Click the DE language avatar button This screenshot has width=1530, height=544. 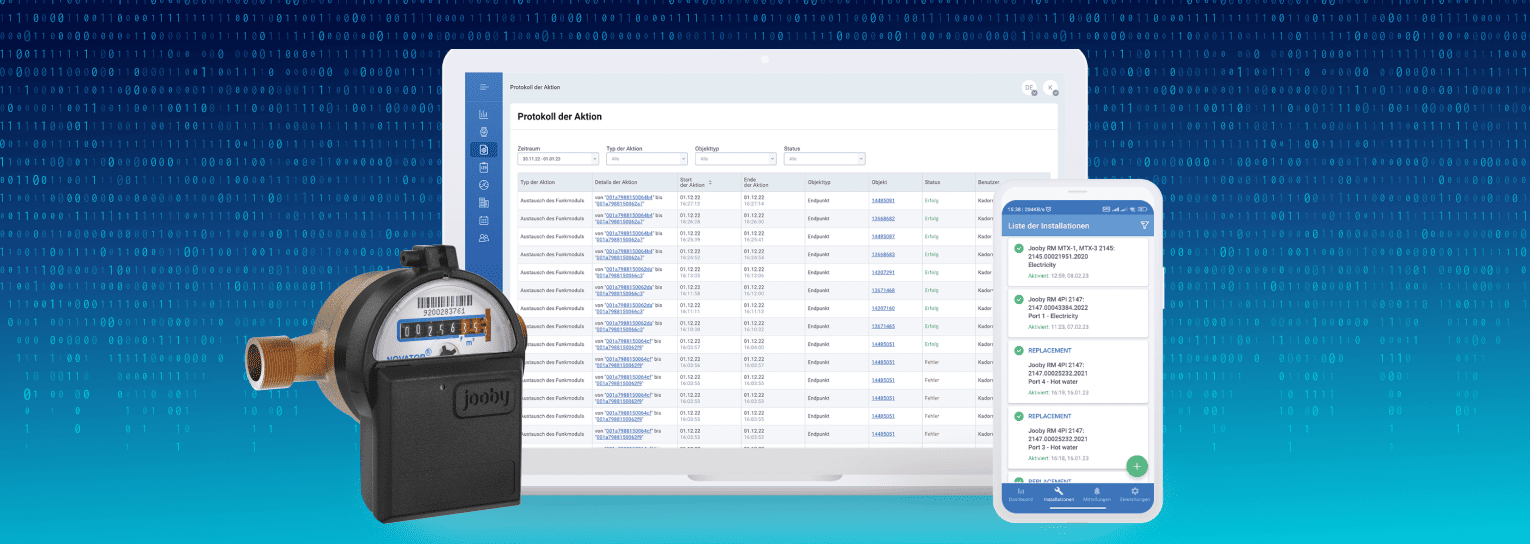coord(1028,88)
